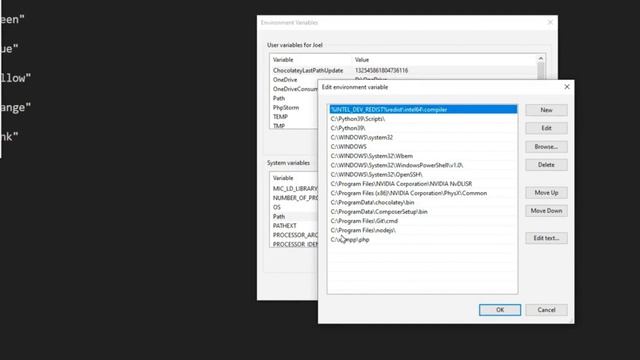Screen dimensions: 640x360
Task: Select the C:\WINDOWS\system32 entry
Action: (423, 138)
